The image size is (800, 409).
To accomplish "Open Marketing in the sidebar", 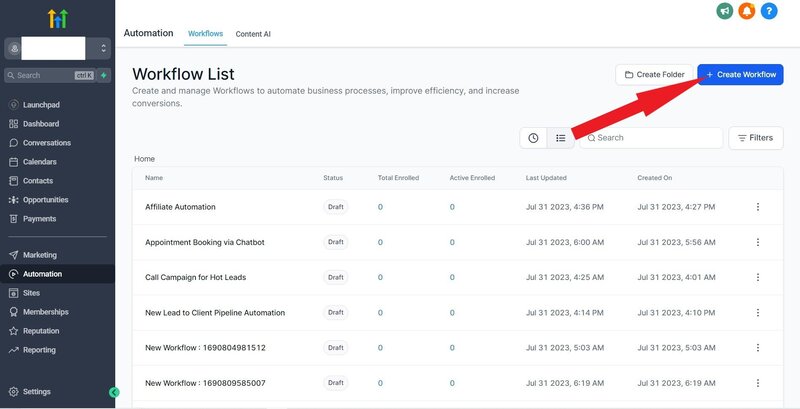I will pyautogui.click(x=39, y=255).
